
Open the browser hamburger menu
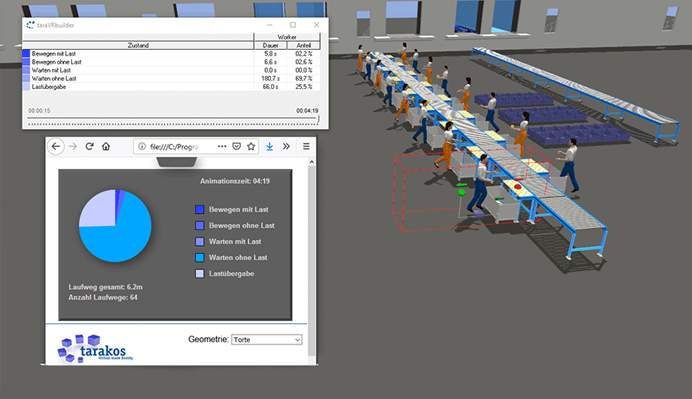[x=306, y=146]
